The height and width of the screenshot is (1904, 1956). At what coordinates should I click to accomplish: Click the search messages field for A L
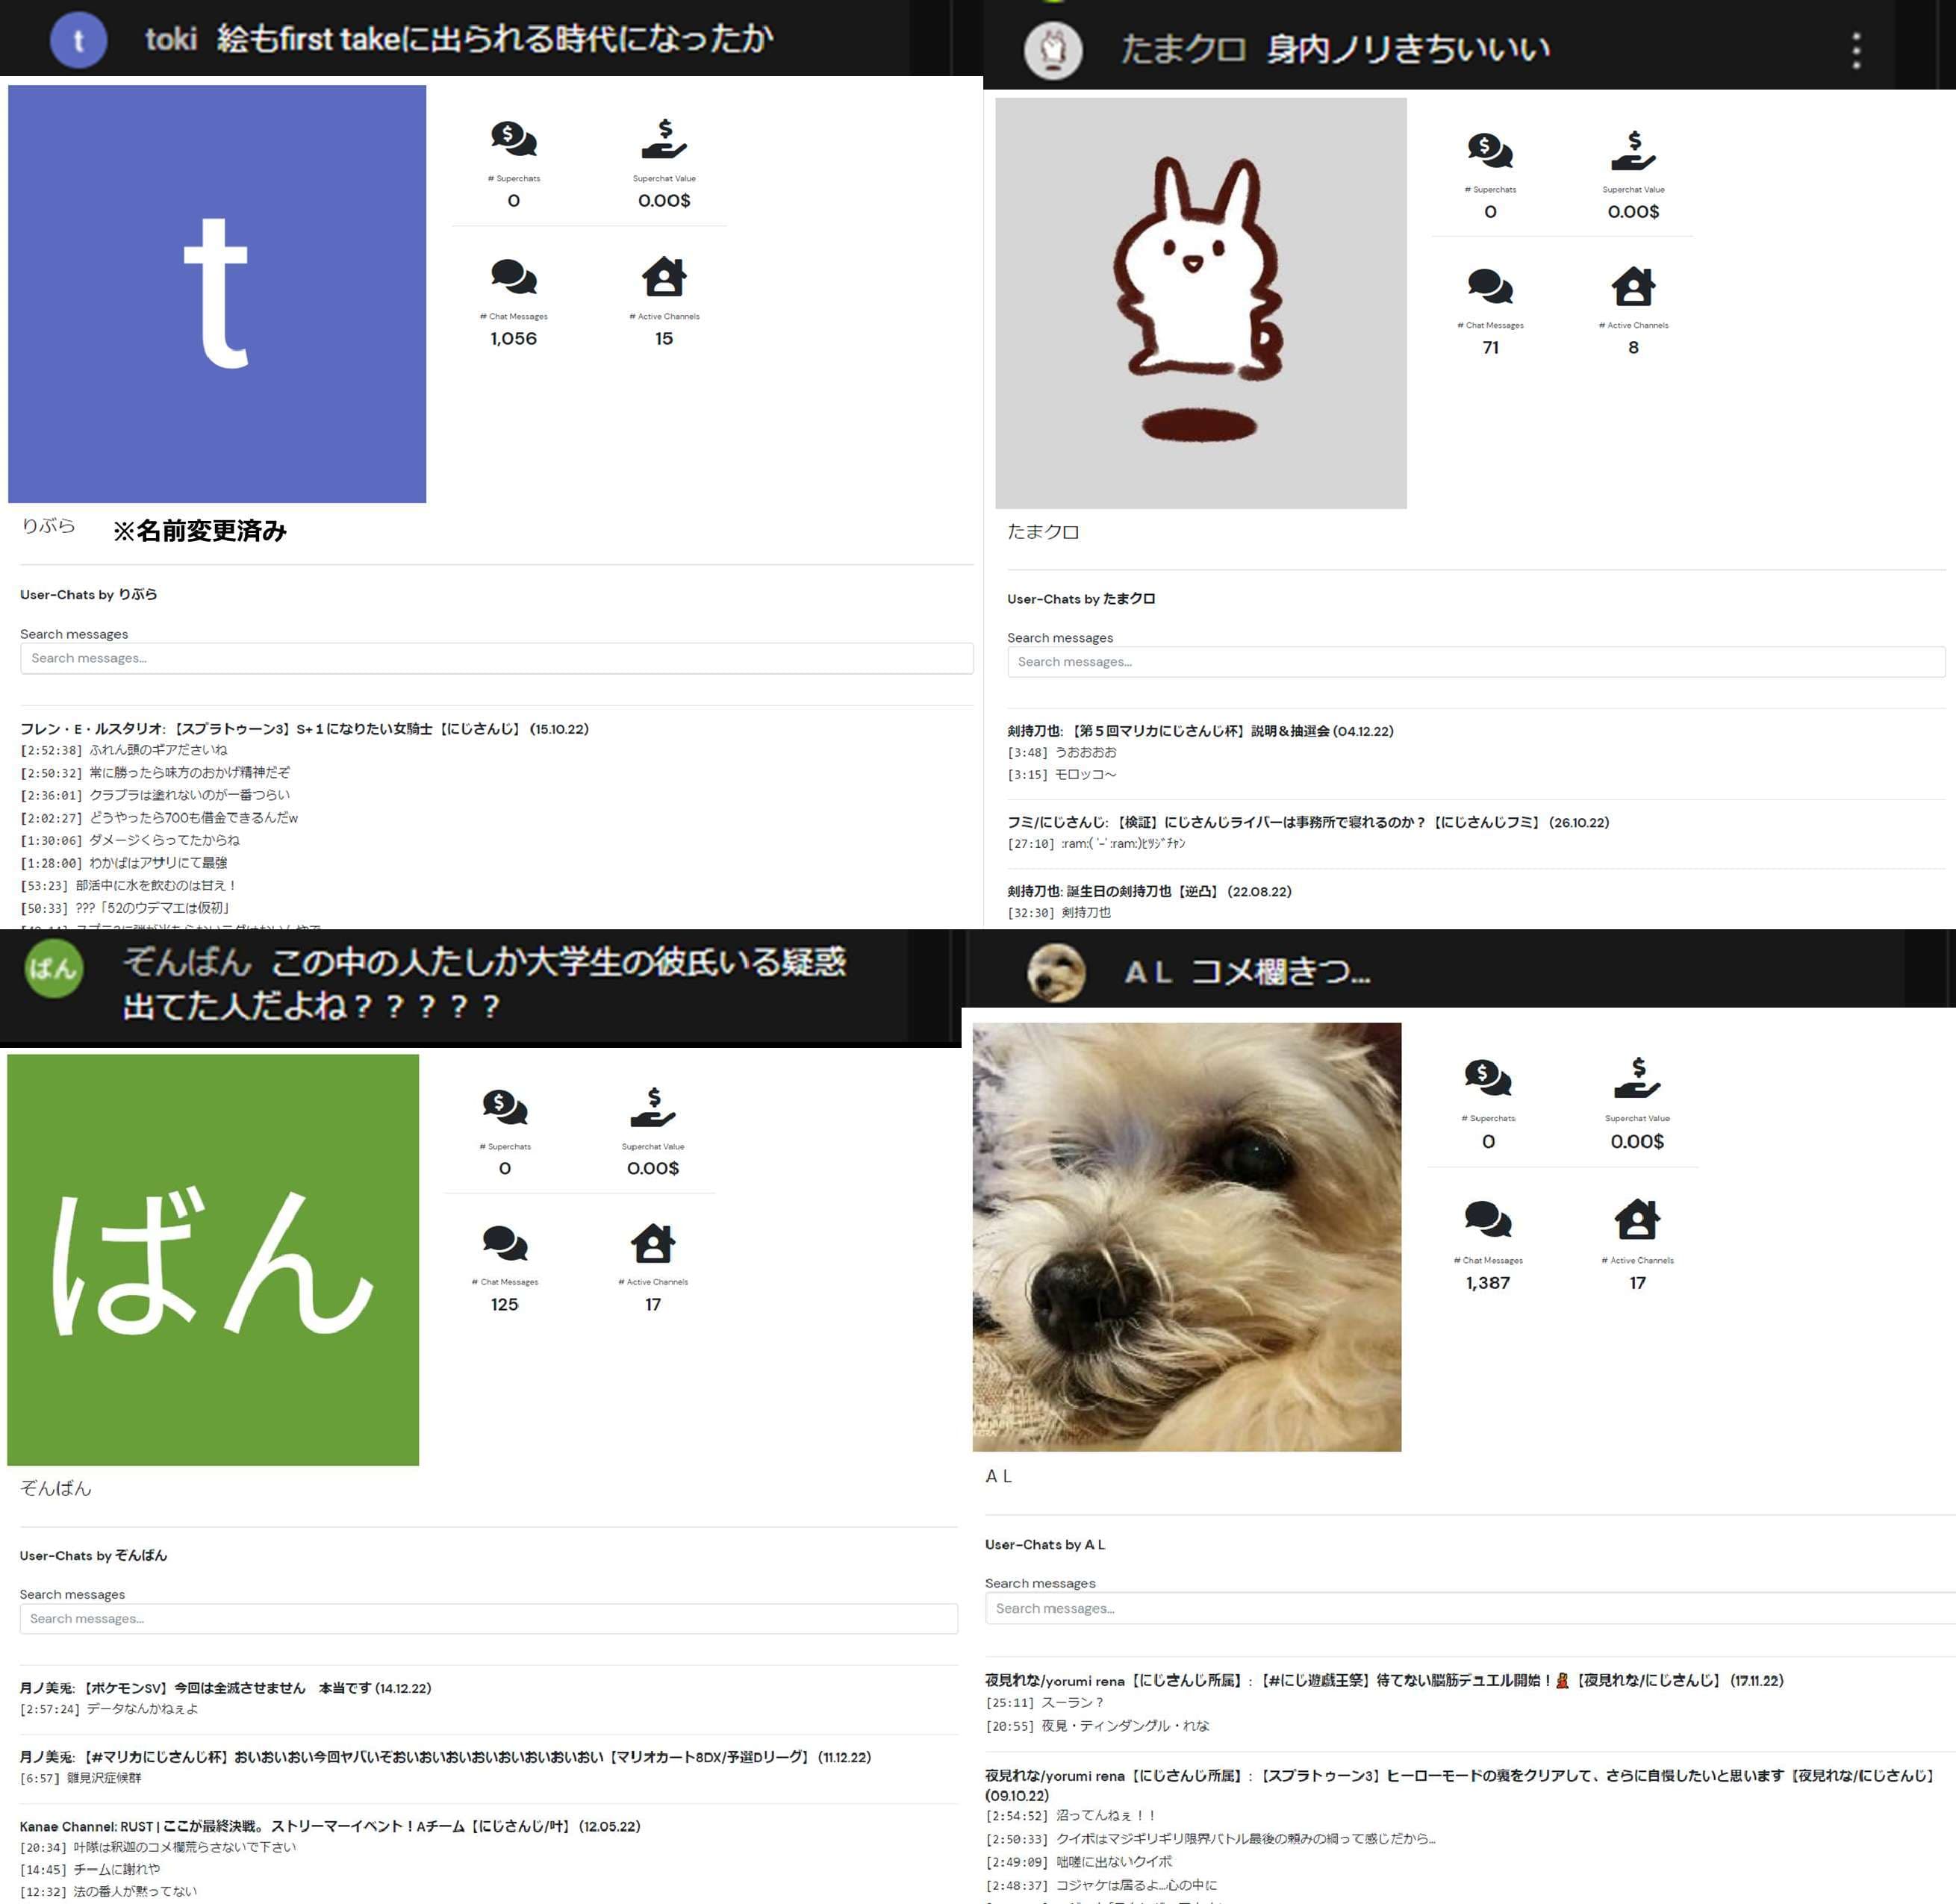tap(1470, 1608)
